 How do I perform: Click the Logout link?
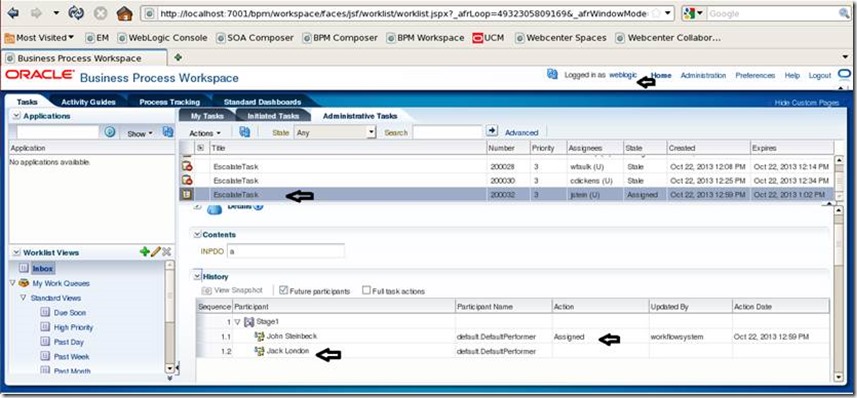click(820, 75)
